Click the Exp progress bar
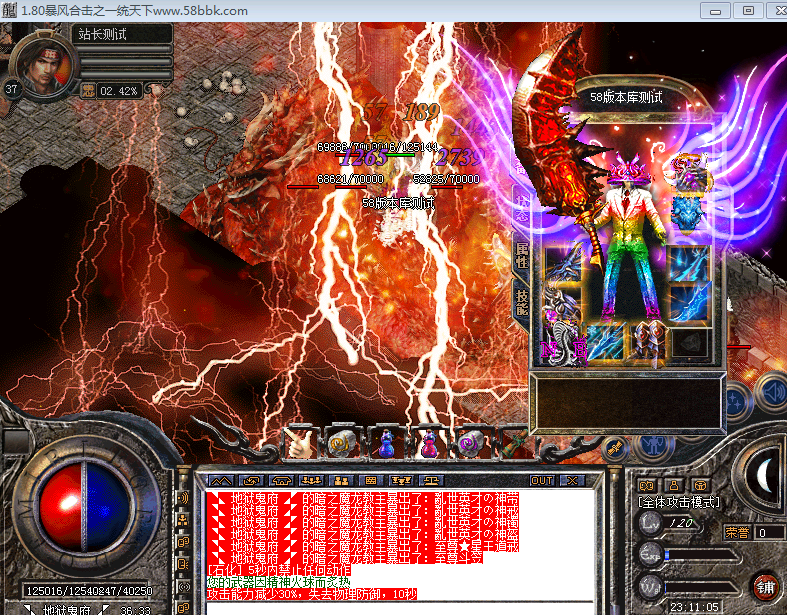Screen dimensions: 787x615 tap(702, 555)
